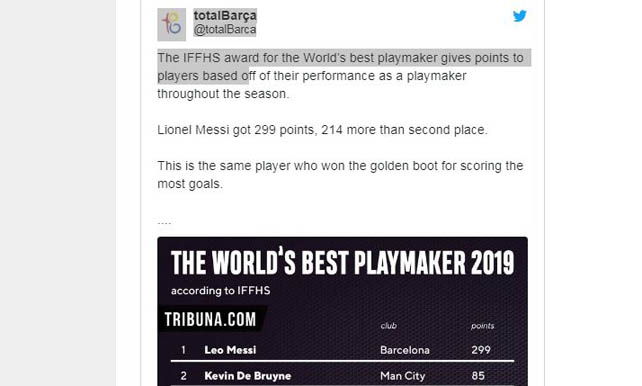This screenshot has width=642, height=386.
Task: Click the 'club' column header
Action: coord(389,326)
